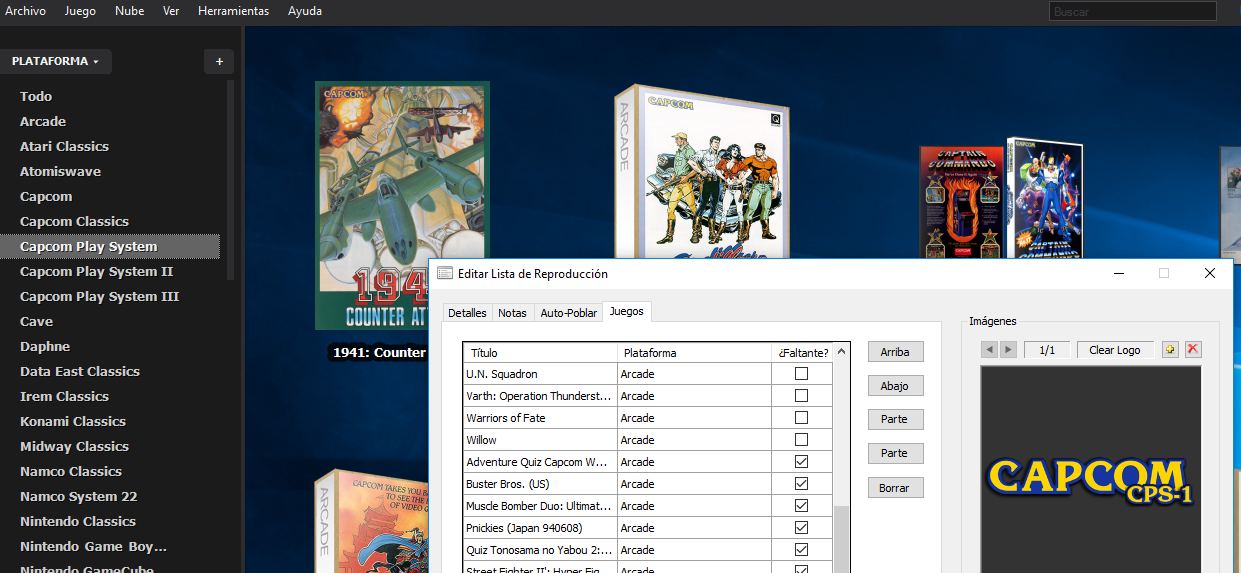Click the Clear Logo image type selector
This screenshot has width=1241, height=573.
tap(1114, 350)
